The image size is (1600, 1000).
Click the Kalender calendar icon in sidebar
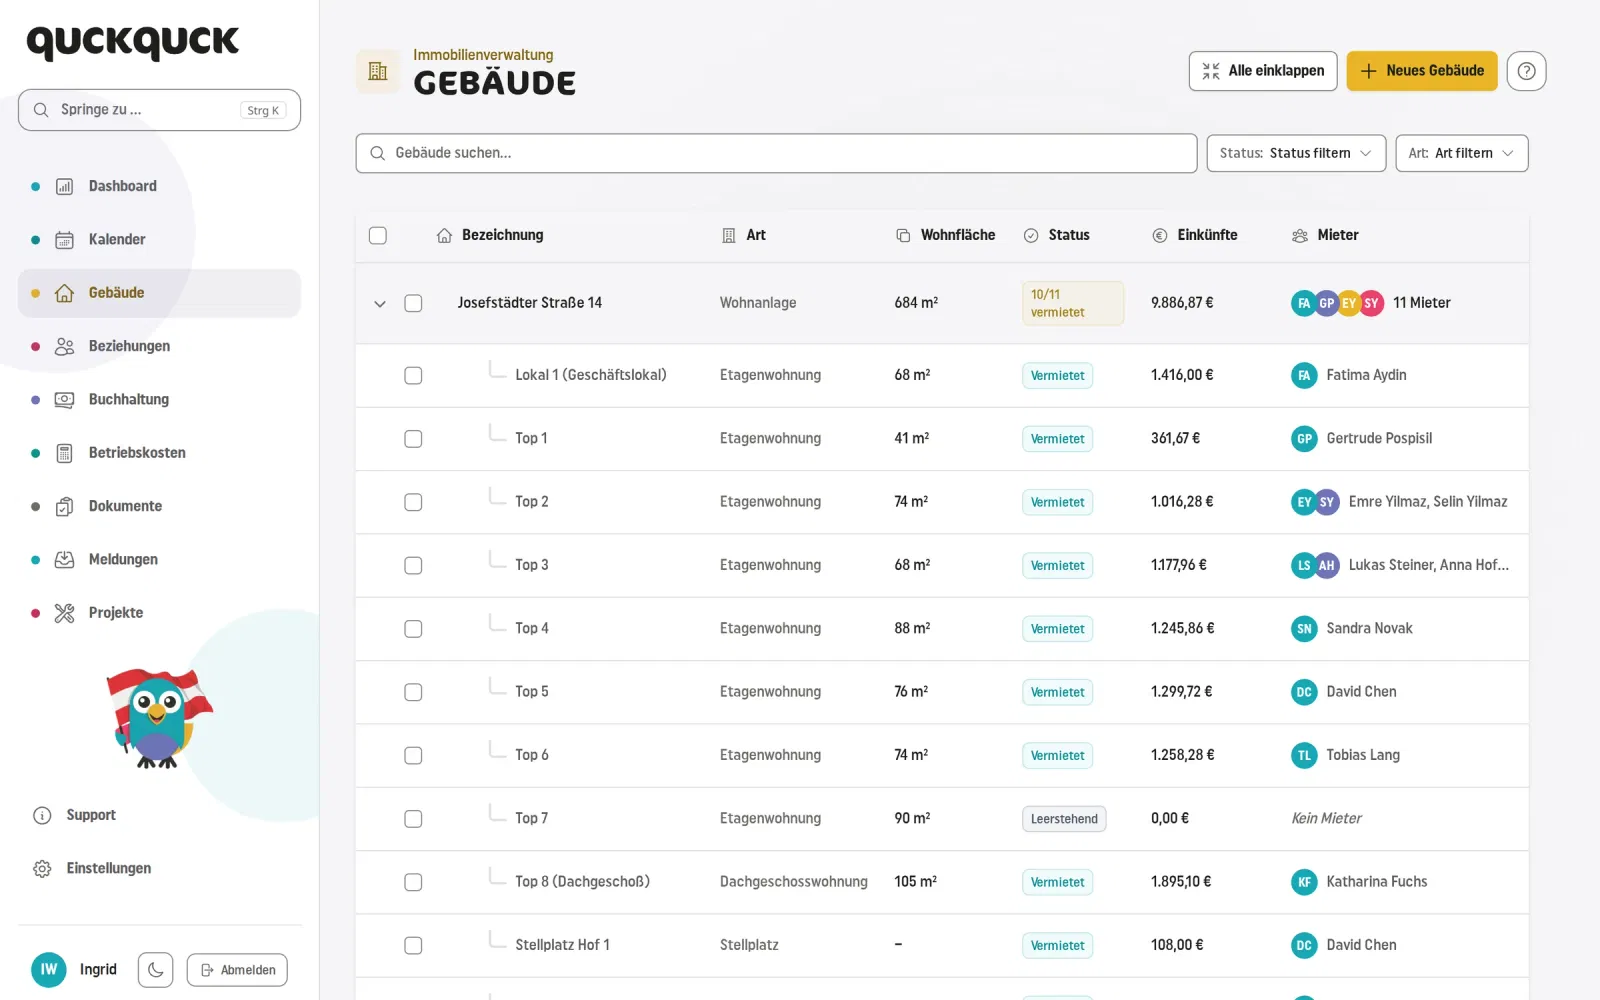click(64, 240)
